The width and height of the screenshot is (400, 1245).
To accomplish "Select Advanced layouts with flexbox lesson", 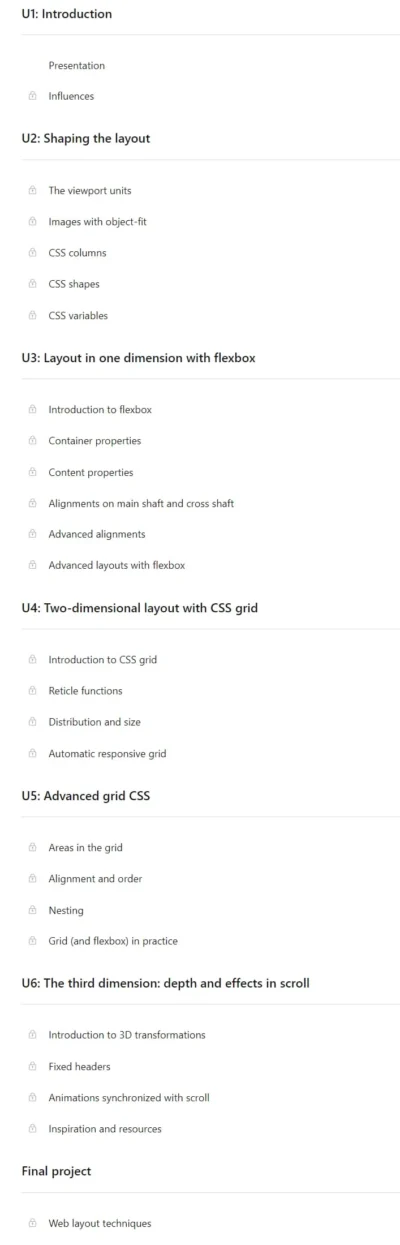I will (117, 566).
